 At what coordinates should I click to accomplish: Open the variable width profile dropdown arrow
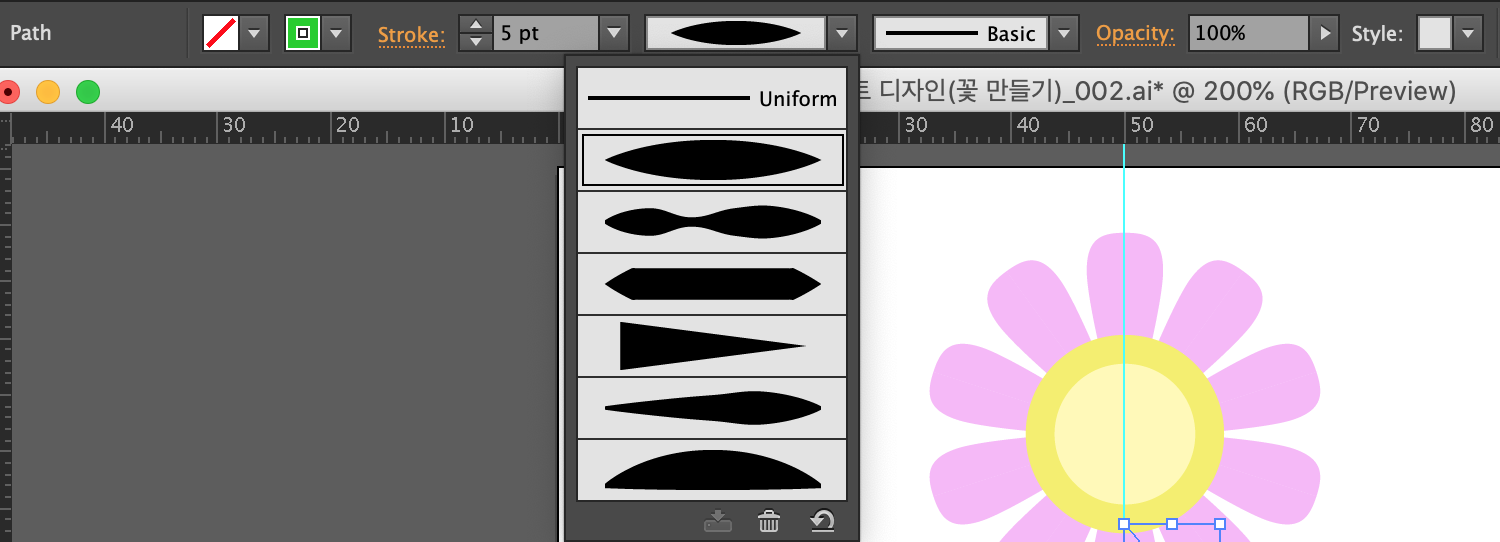click(x=842, y=33)
